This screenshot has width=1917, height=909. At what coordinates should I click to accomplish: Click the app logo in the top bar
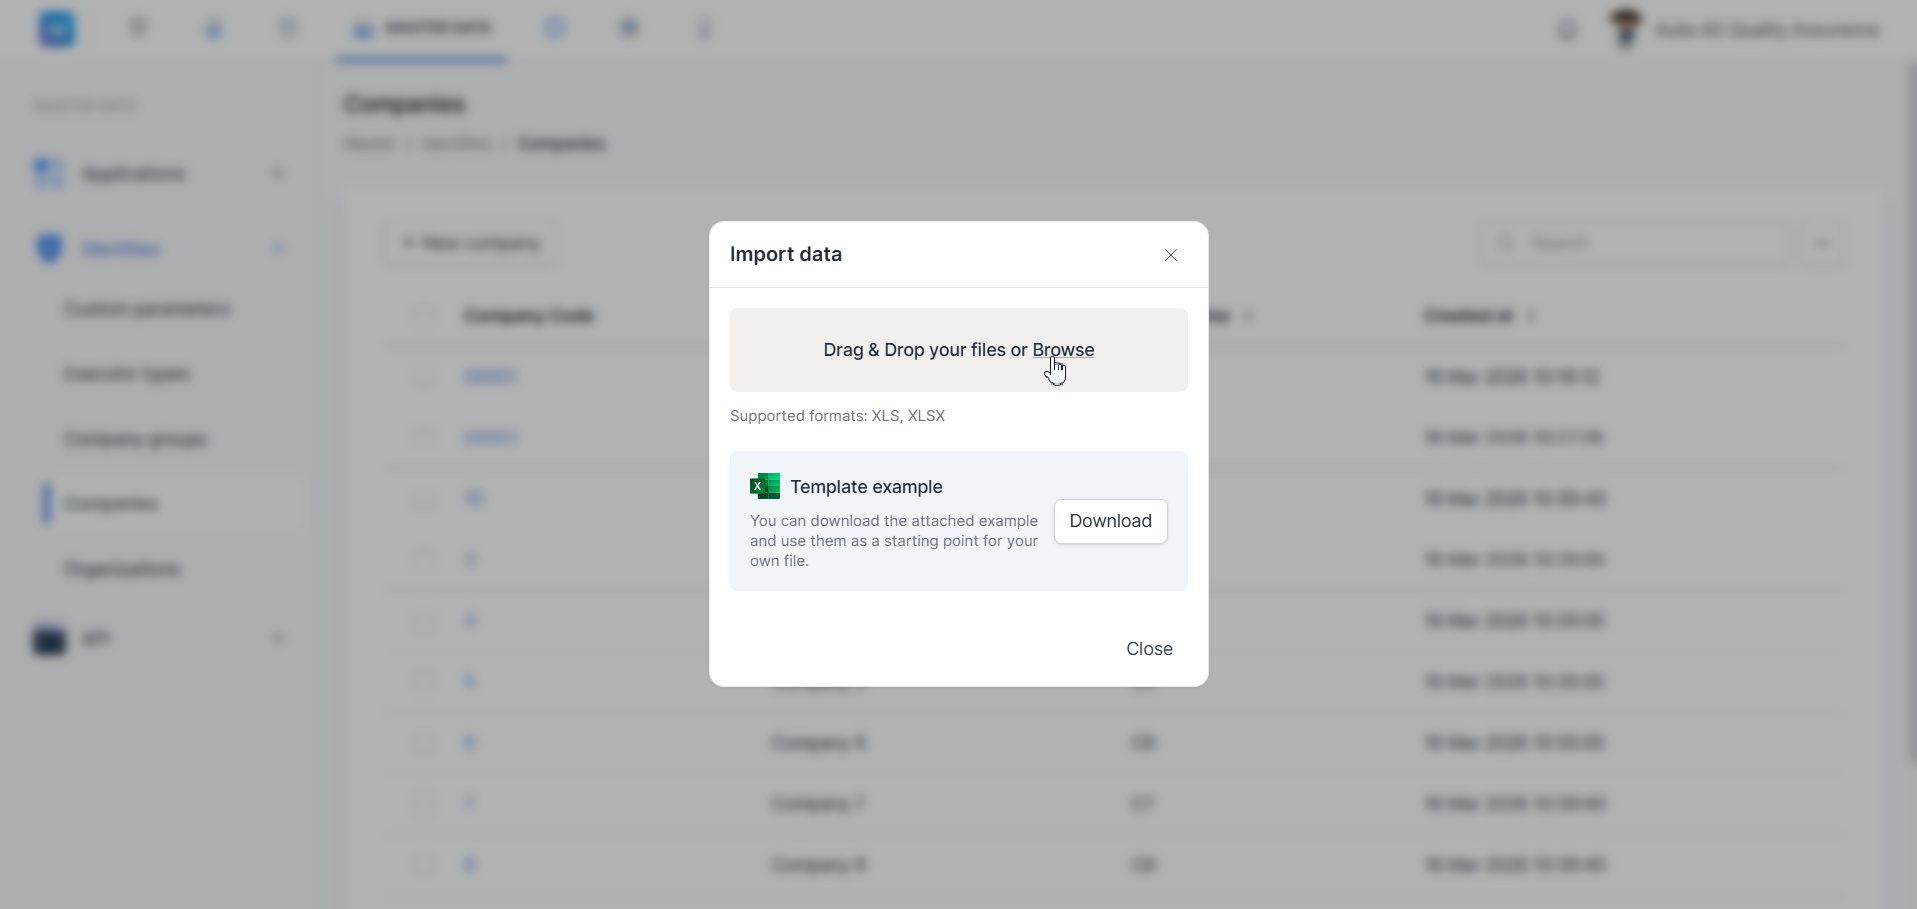pos(57,29)
